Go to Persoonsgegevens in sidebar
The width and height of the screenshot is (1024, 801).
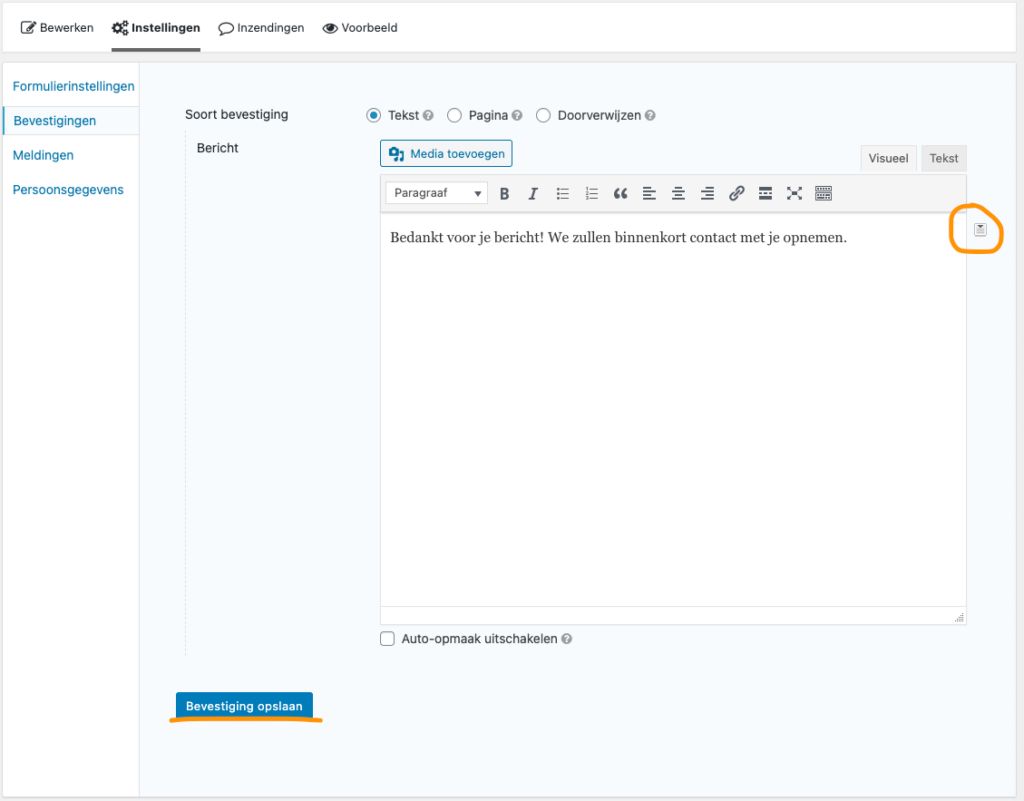click(68, 190)
